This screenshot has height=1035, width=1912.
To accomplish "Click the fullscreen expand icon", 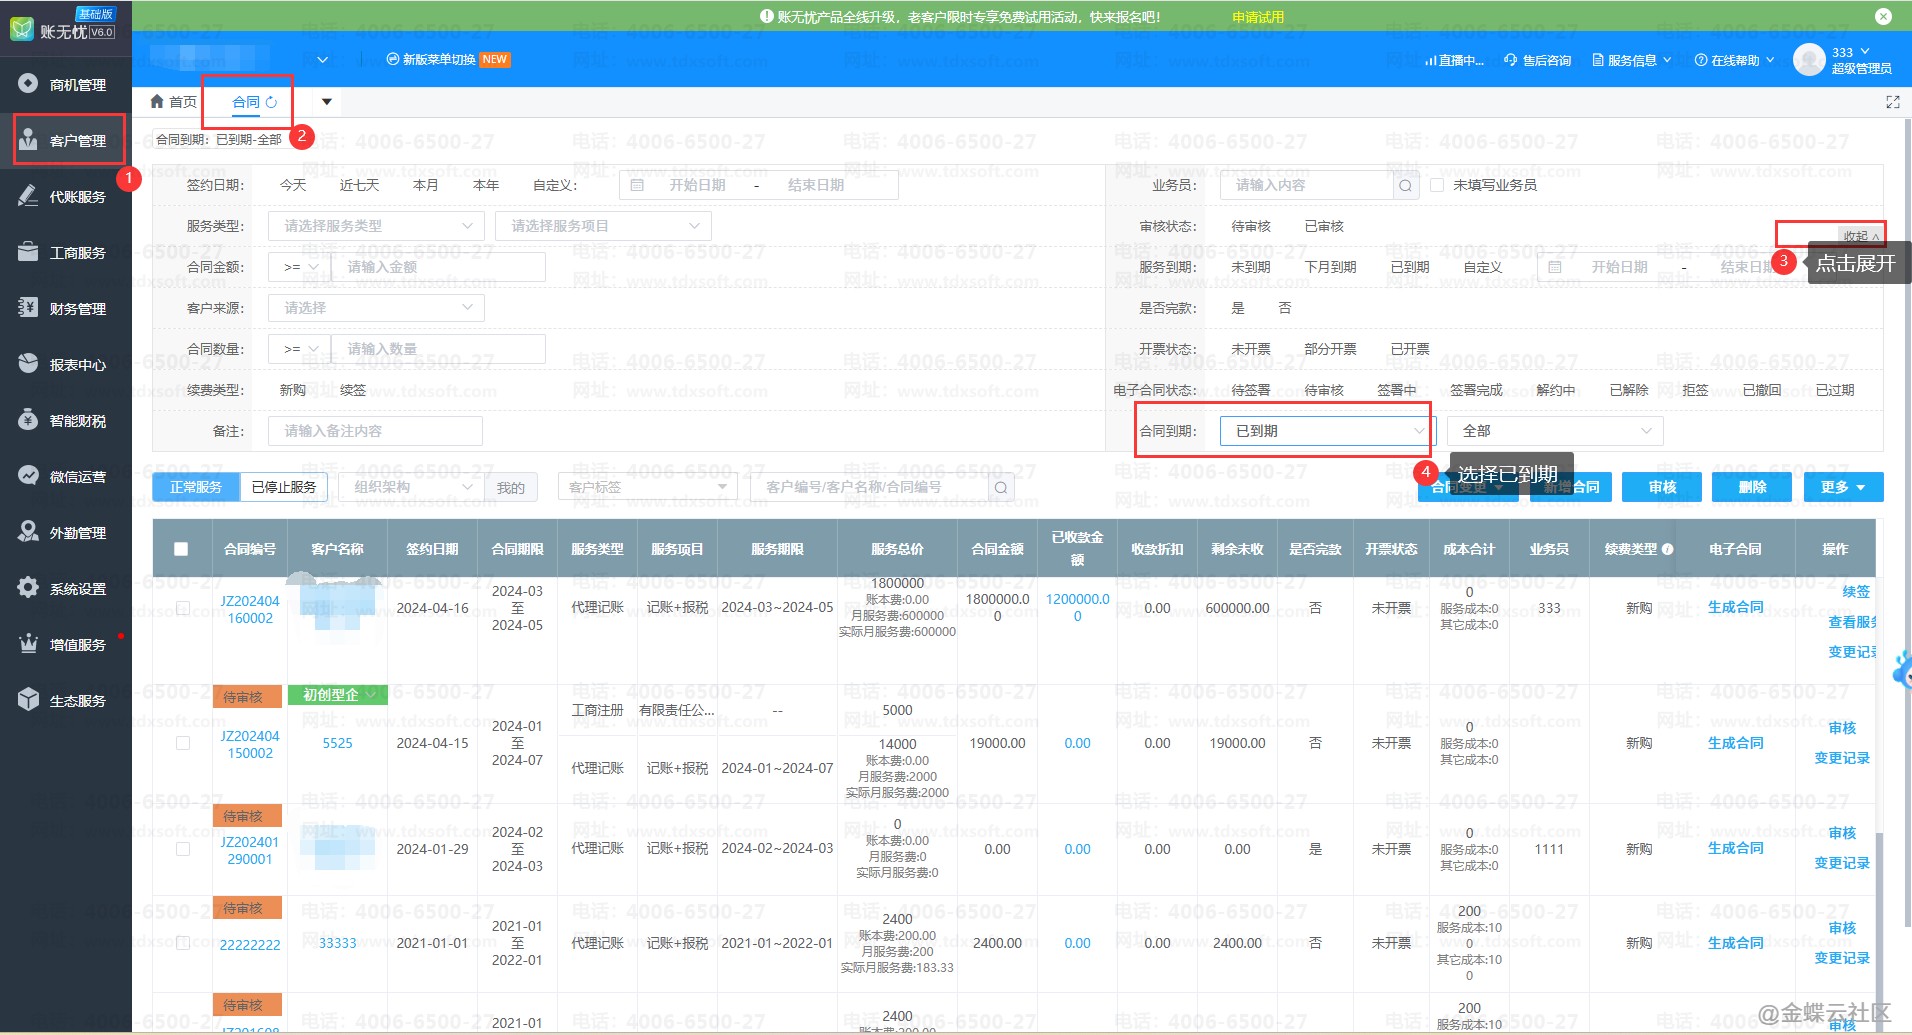I will click(x=1892, y=102).
